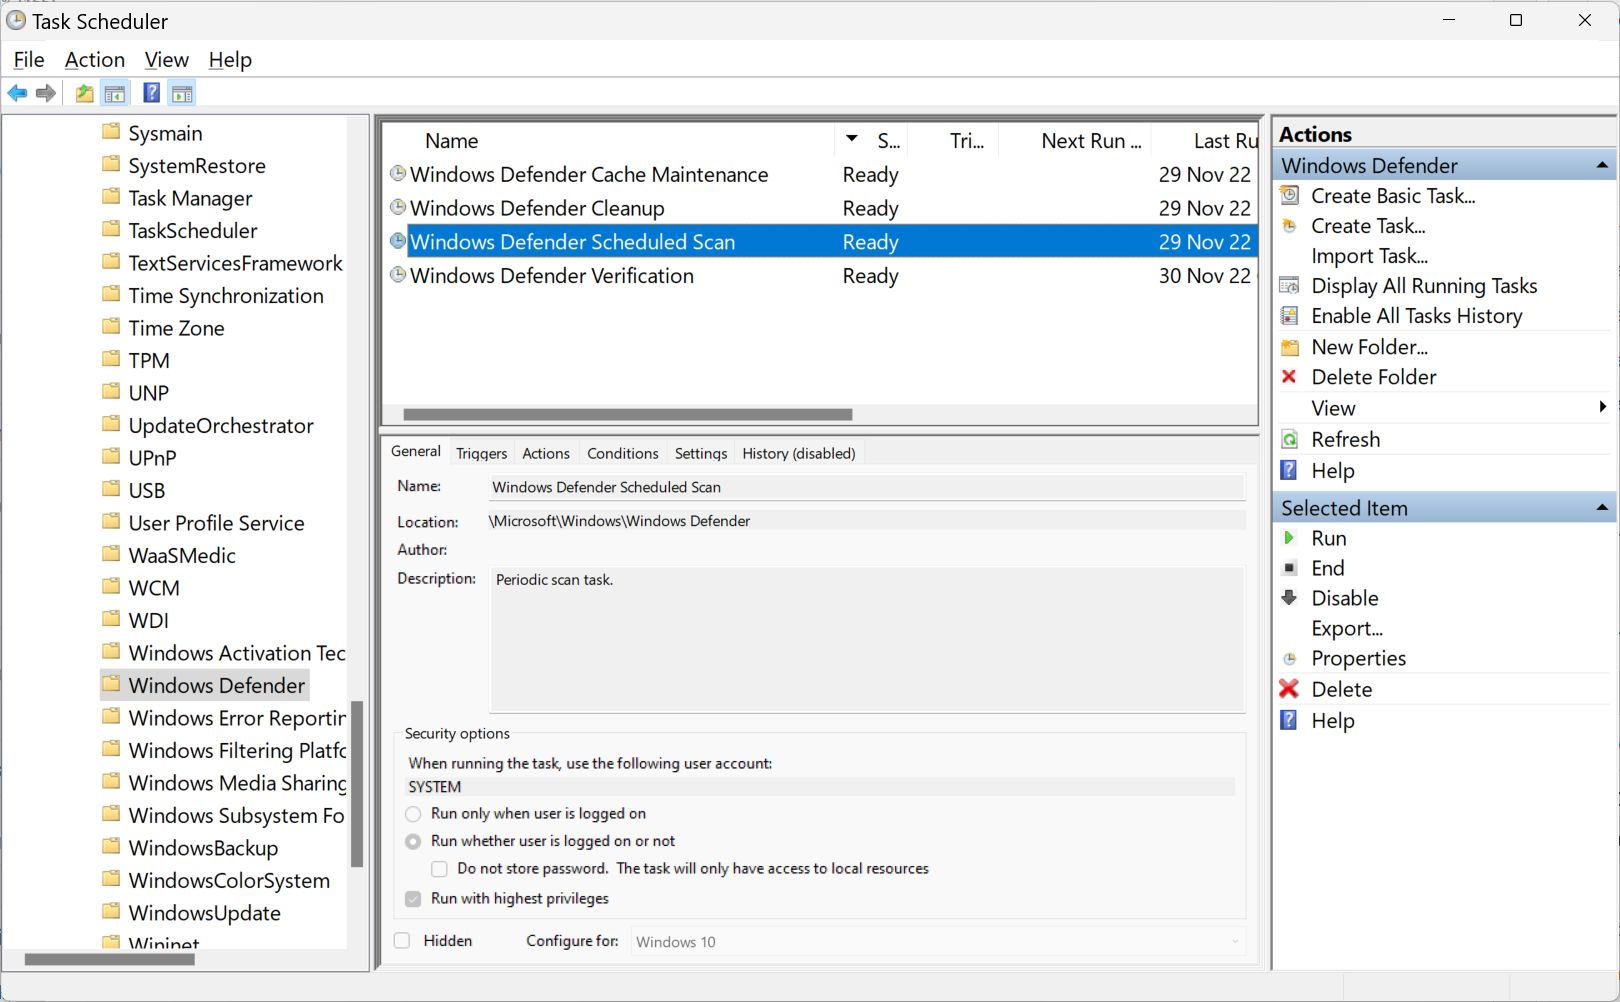The image size is (1620, 1002).
Task: Switch to the Triggers tab
Action: pyautogui.click(x=482, y=453)
